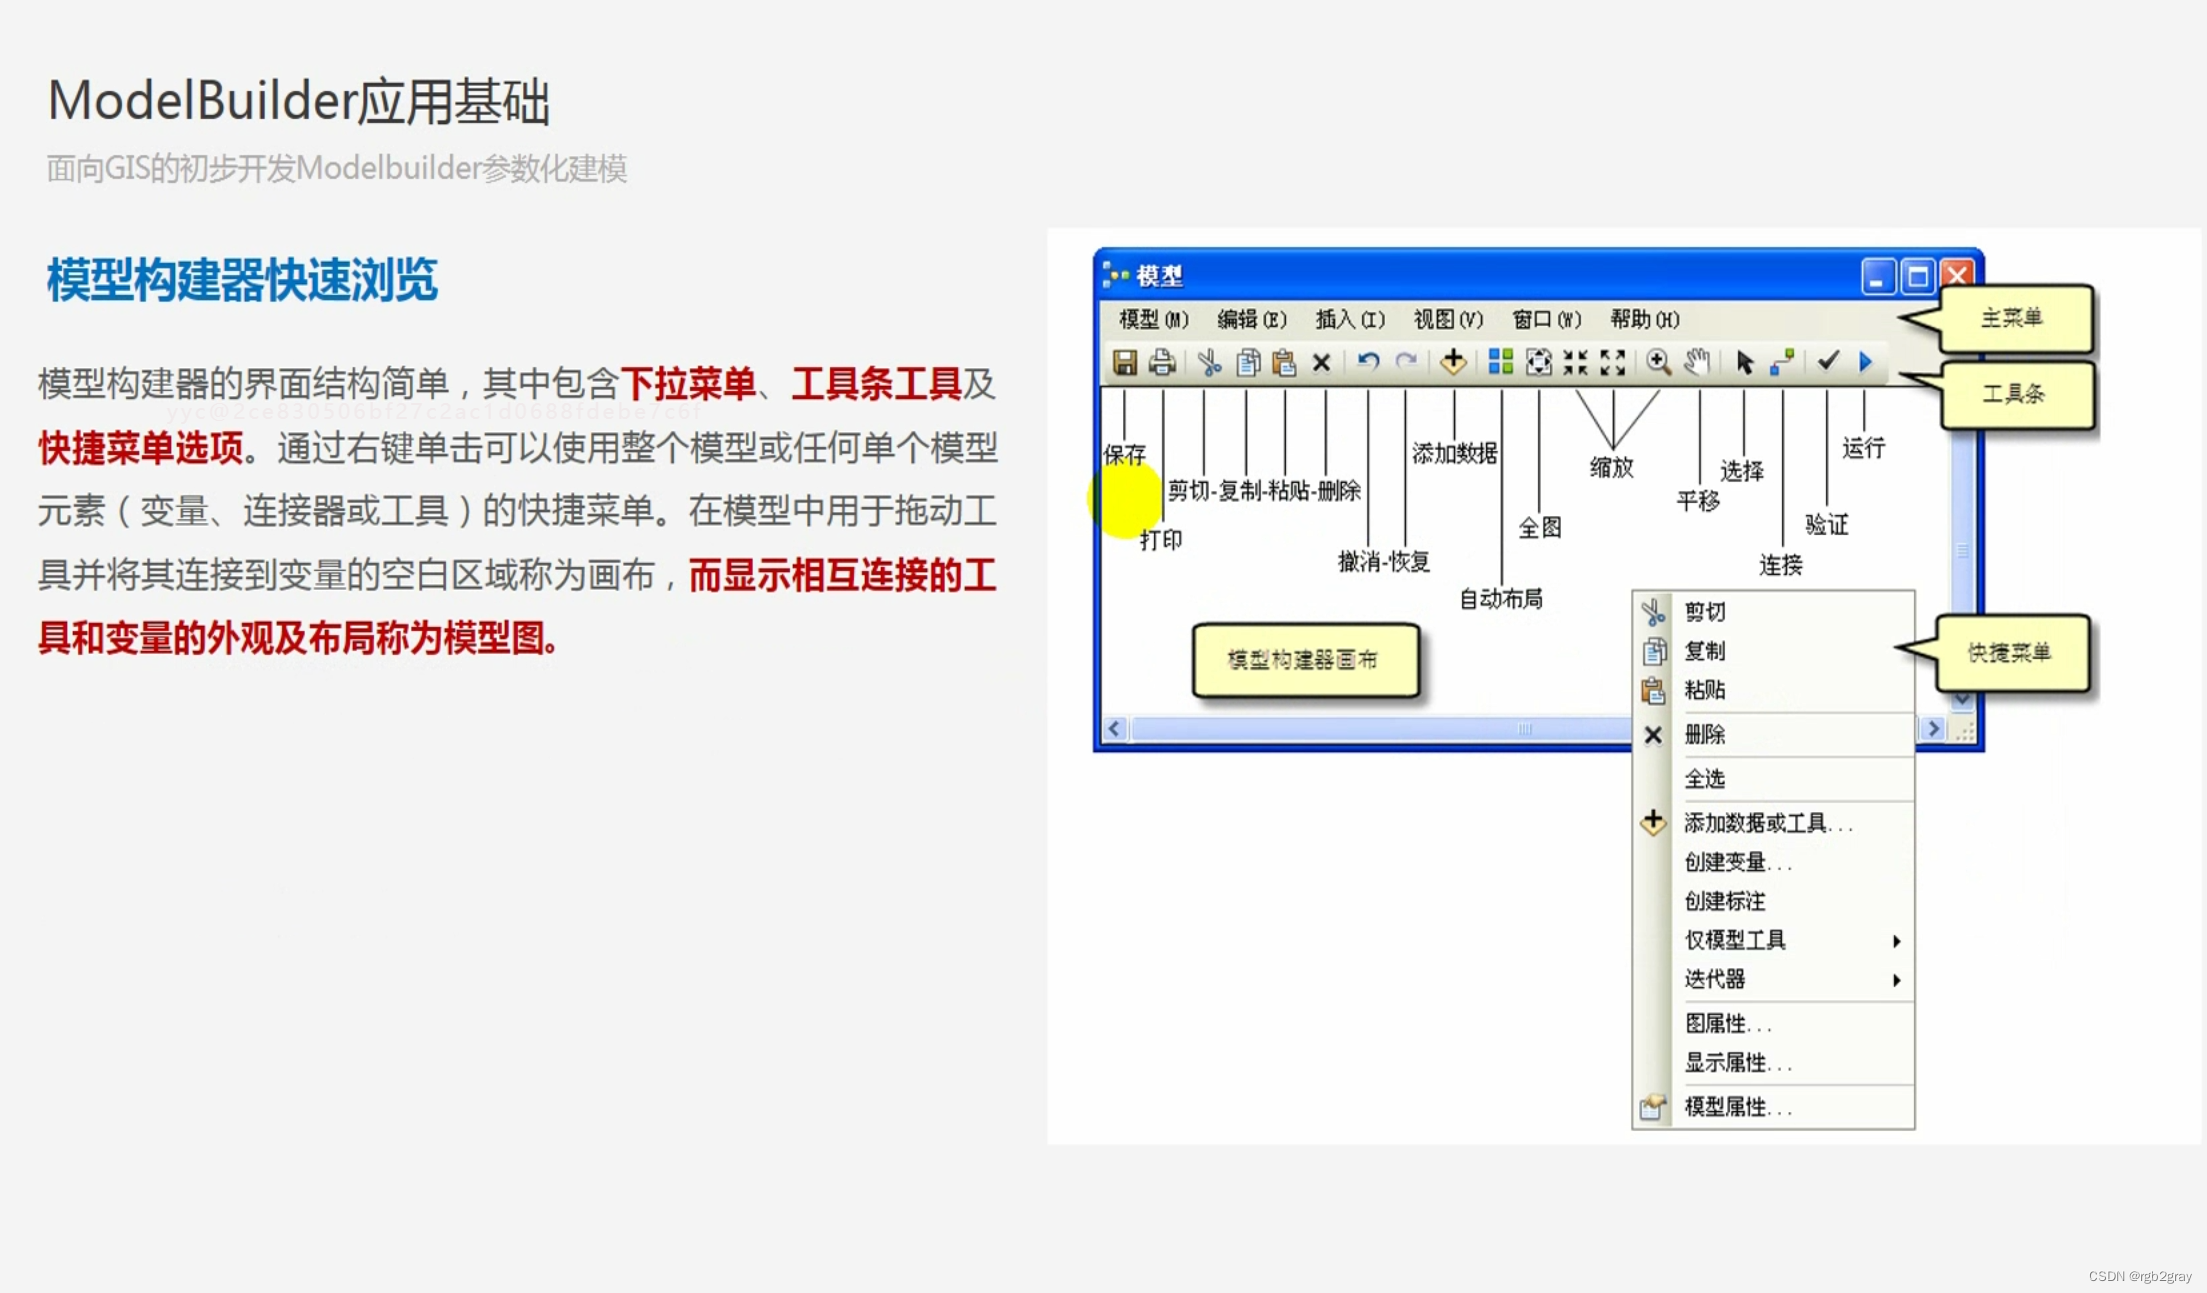Open the 窗口(W) menu
This screenshot has height=1293, width=2207.
click(1546, 319)
